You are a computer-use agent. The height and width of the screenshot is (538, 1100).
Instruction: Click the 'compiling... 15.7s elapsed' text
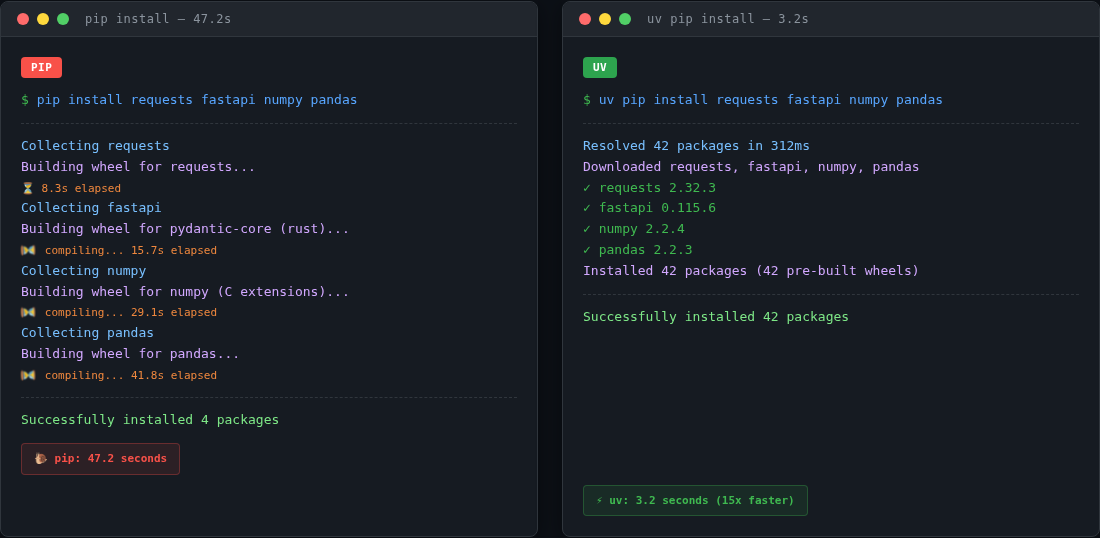(x=131, y=250)
